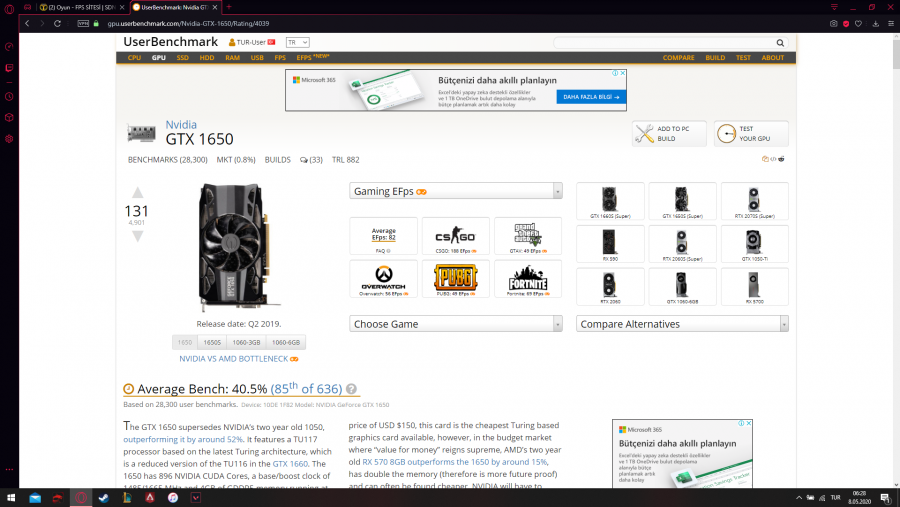Open Steam from the Windows taskbar
Screen dimensions: 900x507
104,498
